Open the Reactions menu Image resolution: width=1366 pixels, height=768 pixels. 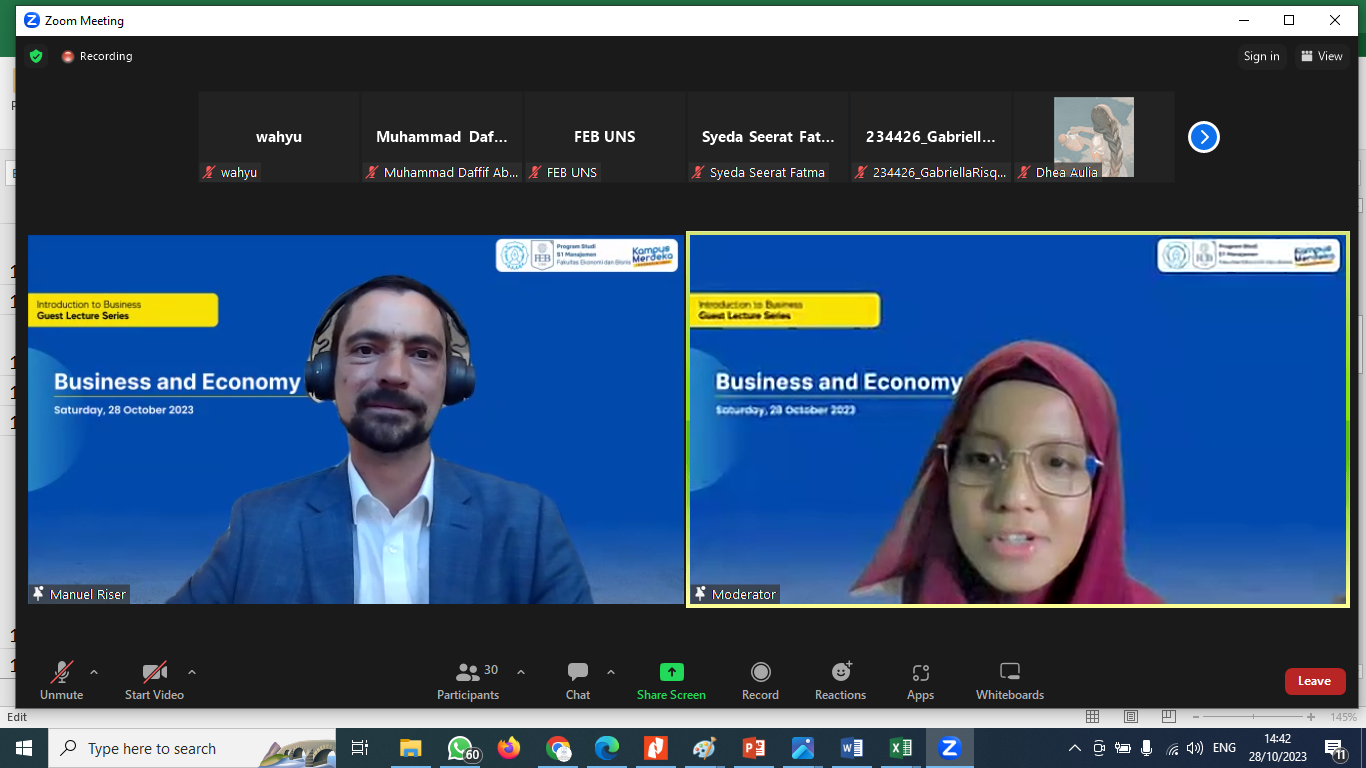tap(840, 682)
